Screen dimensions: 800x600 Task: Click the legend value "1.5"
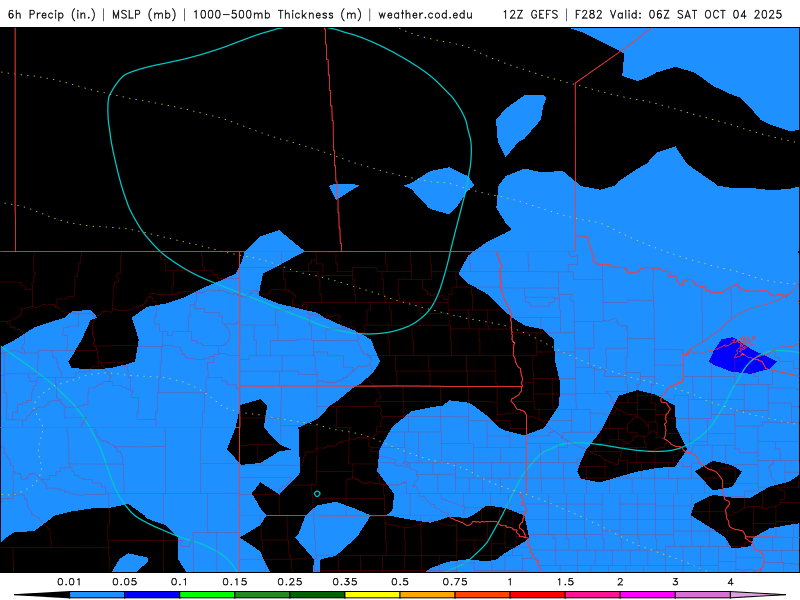coord(565,582)
